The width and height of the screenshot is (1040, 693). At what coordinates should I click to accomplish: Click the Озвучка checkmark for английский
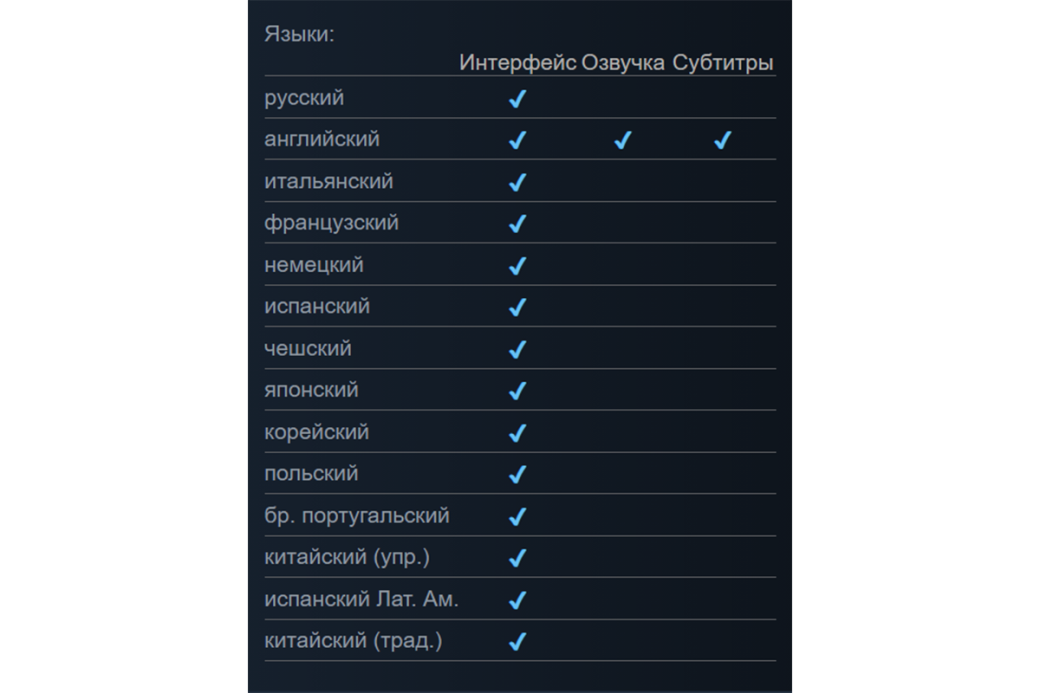pos(622,140)
